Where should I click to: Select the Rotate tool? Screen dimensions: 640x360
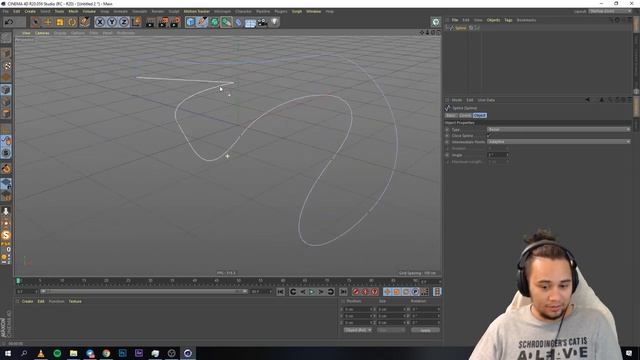72,22
